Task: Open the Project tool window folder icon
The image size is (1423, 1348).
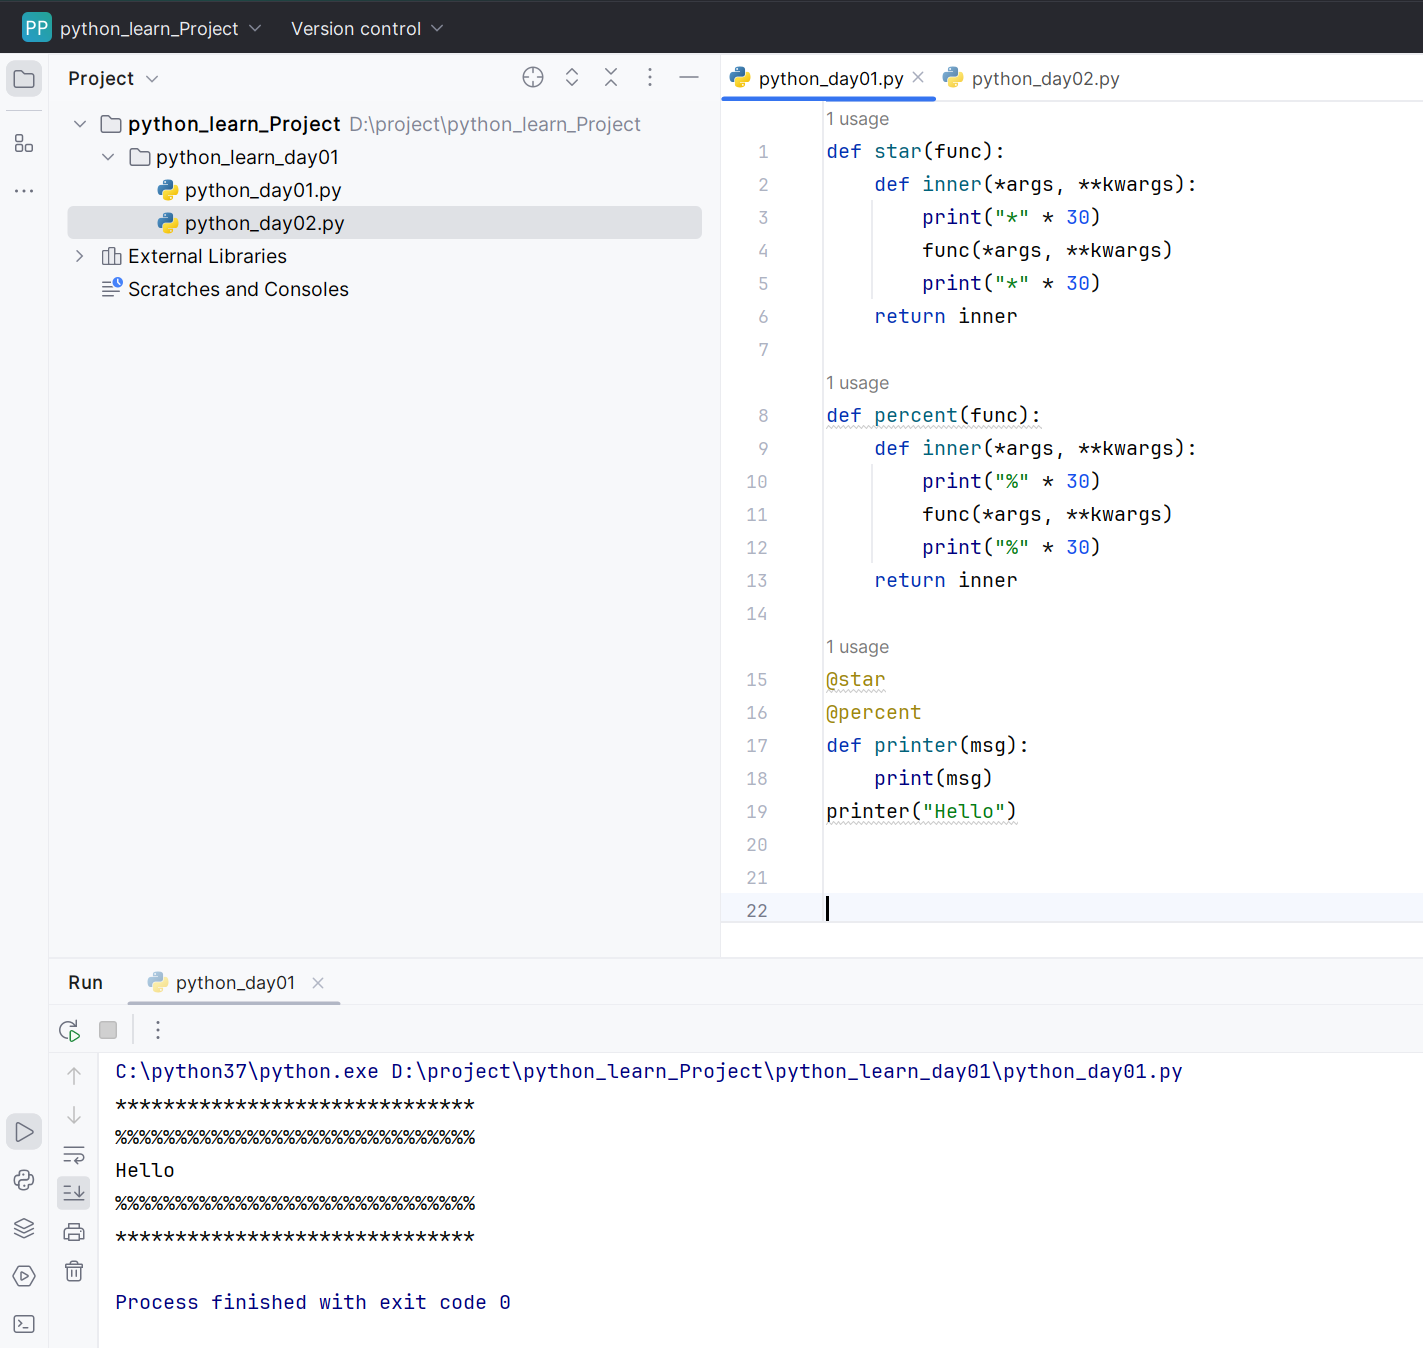Action: [24, 79]
